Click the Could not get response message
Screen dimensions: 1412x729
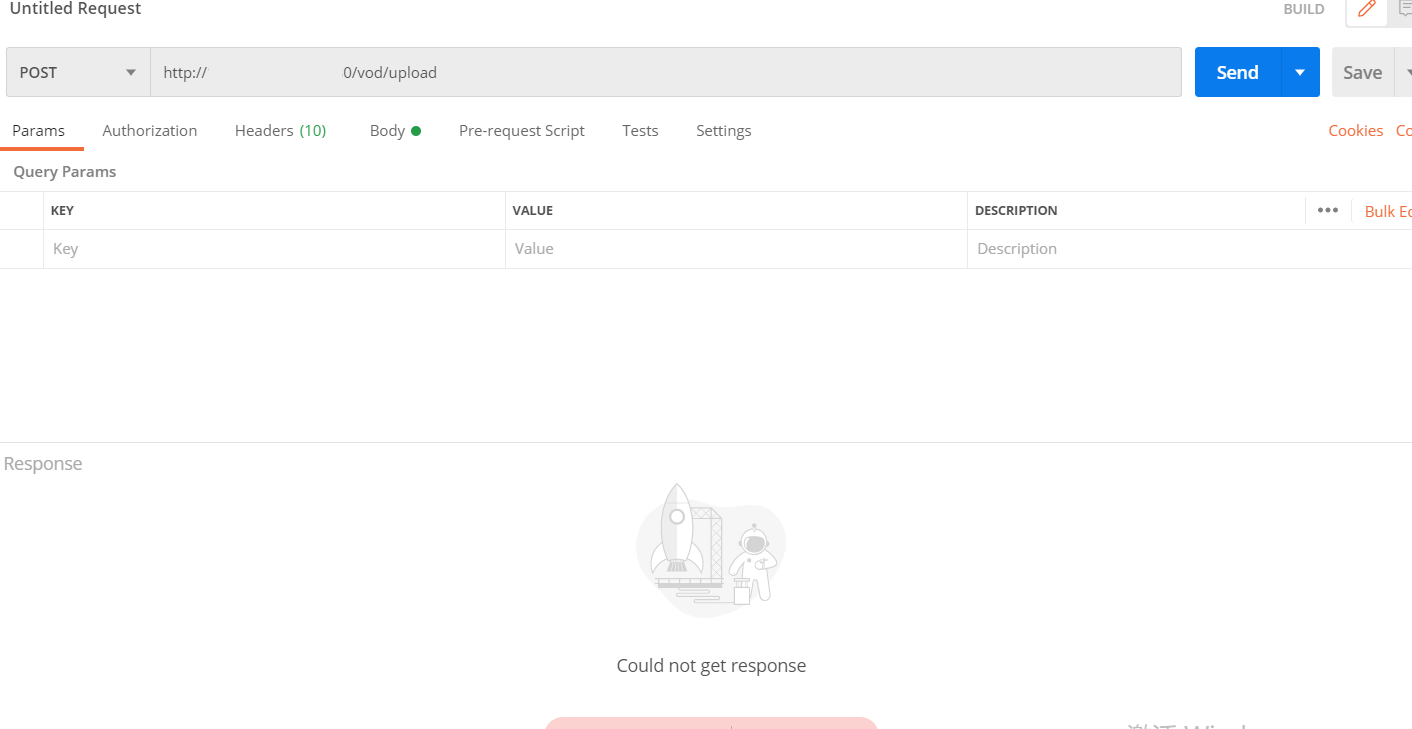(x=711, y=666)
